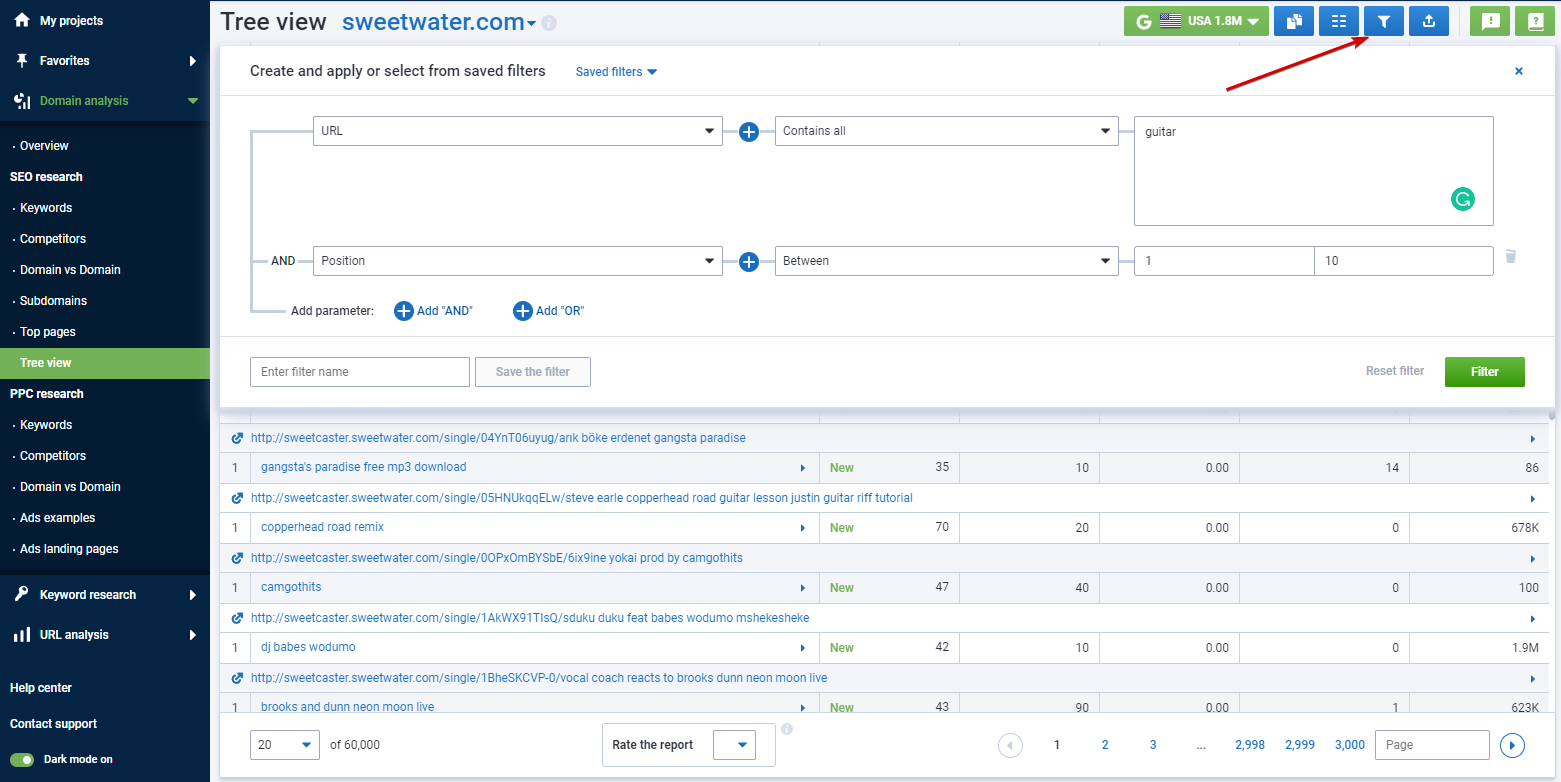Open the columns settings icon
The width and height of the screenshot is (1561, 782).
pos(1339,21)
